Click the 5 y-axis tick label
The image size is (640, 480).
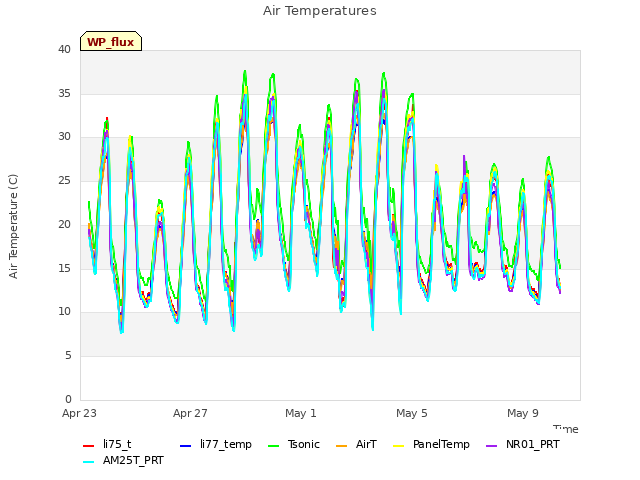tap(68, 356)
